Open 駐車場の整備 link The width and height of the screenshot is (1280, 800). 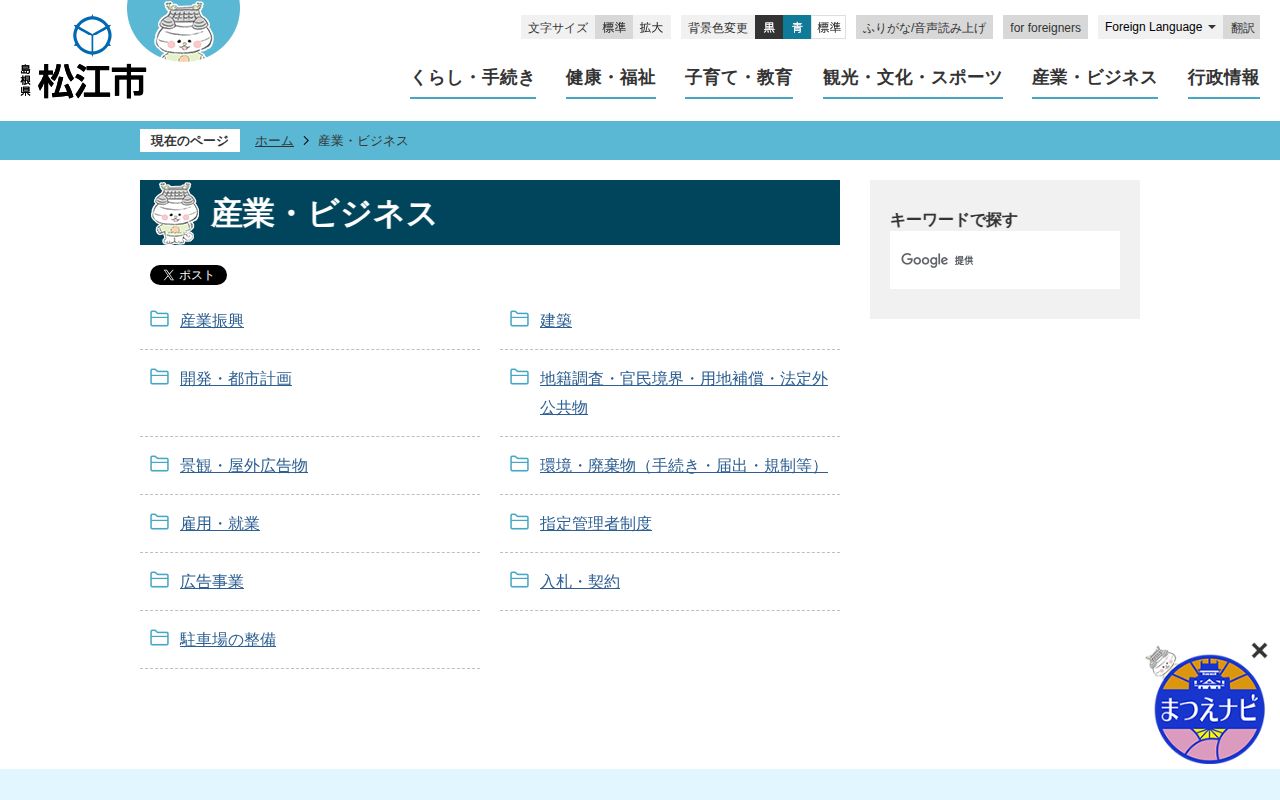click(228, 640)
